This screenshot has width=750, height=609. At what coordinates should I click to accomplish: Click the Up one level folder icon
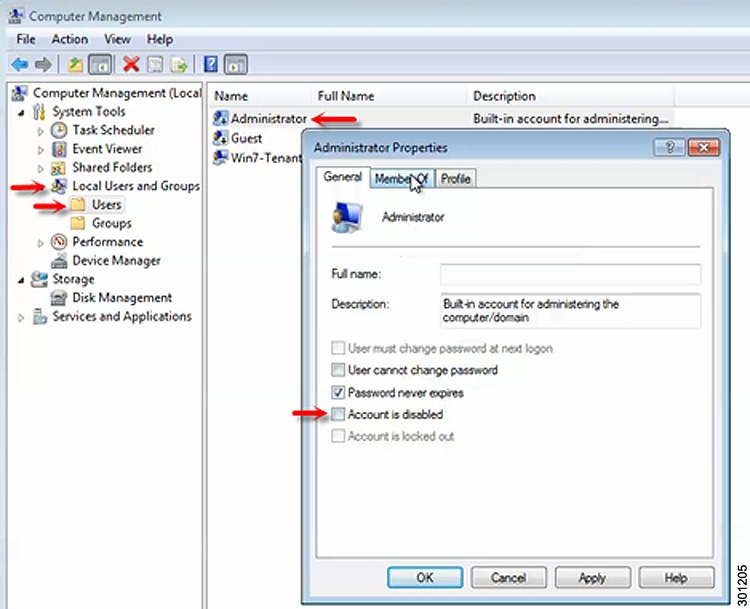75,64
